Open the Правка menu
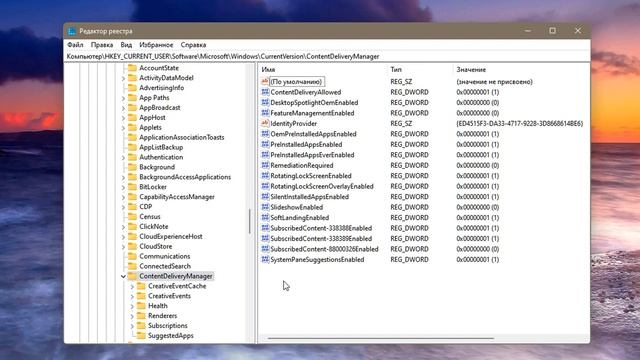 tap(102, 45)
